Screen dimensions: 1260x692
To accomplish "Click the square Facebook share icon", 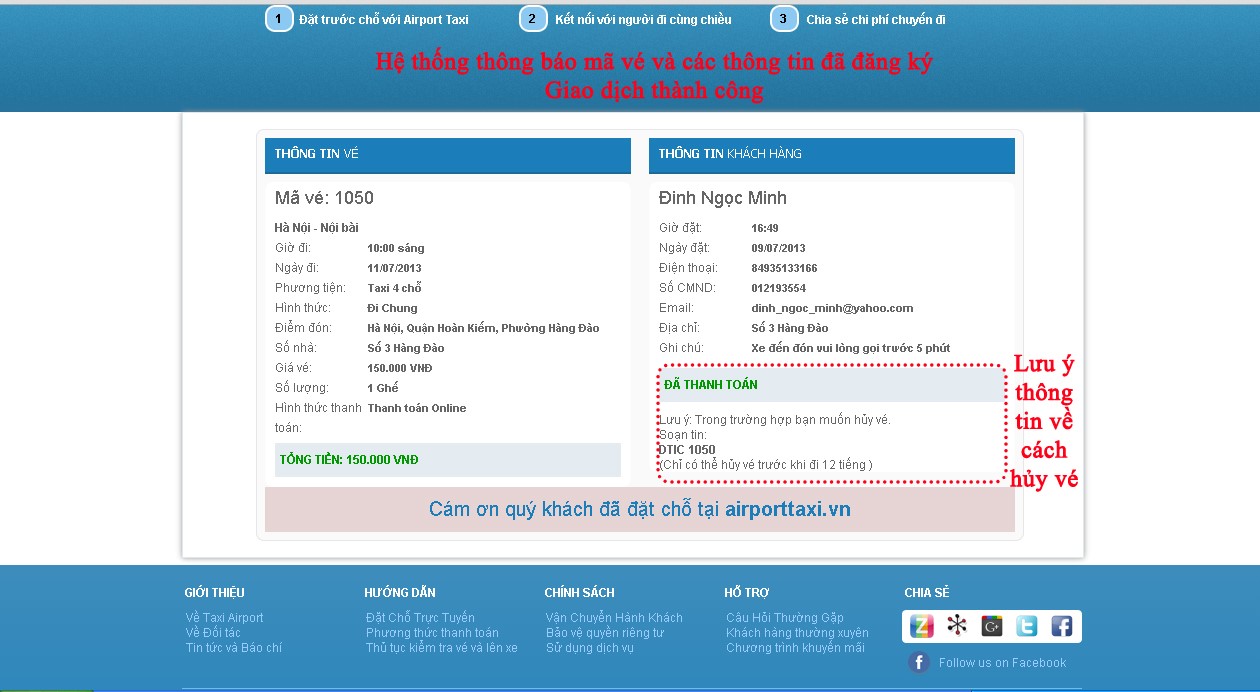I will 1061,626.
